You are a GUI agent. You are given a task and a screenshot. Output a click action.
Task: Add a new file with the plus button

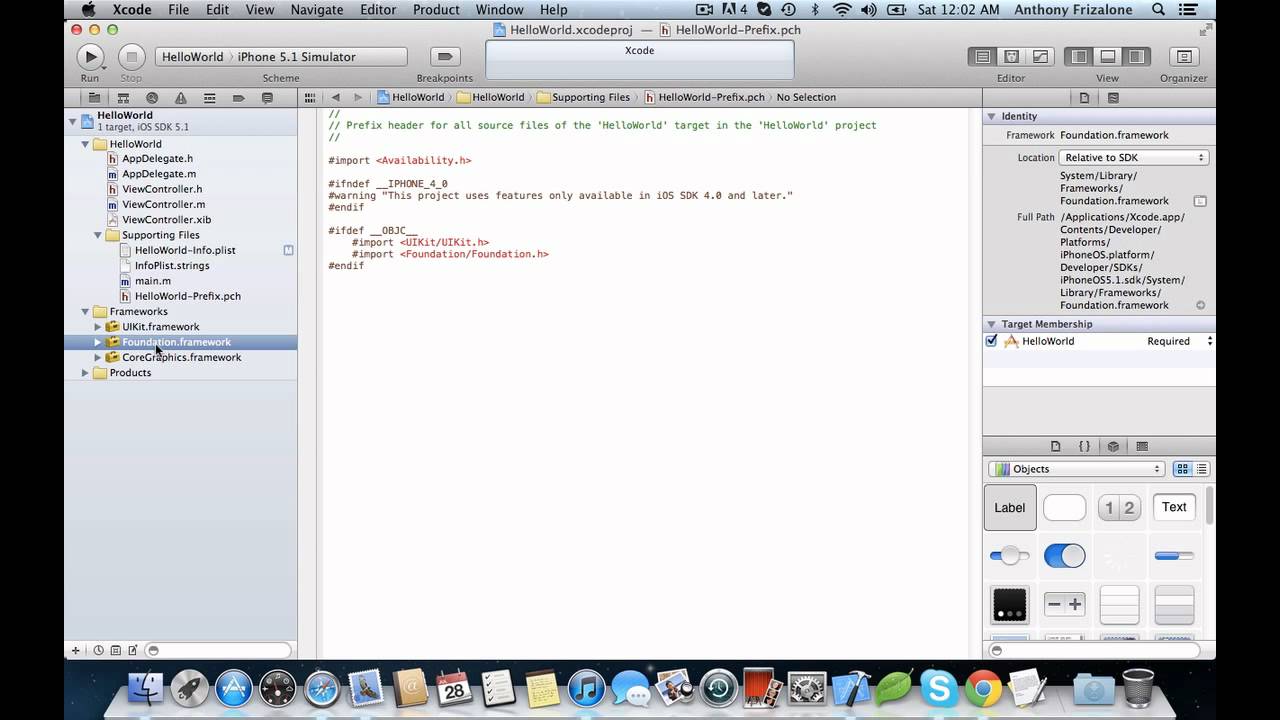point(75,650)
